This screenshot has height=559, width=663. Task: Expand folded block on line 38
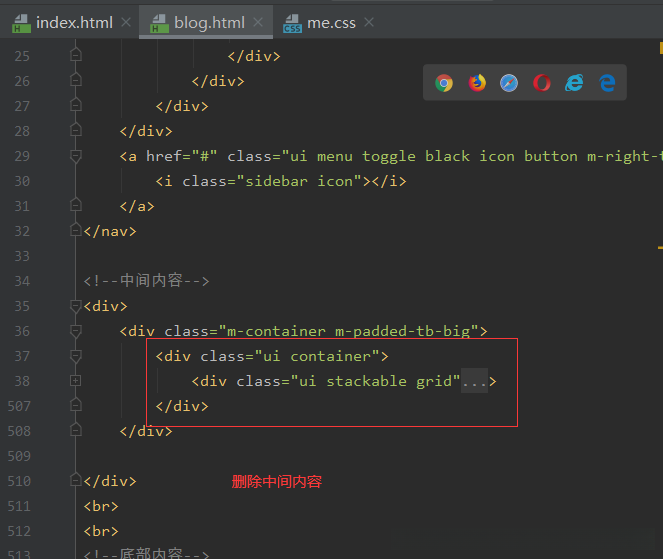click(x=75, y=381)
